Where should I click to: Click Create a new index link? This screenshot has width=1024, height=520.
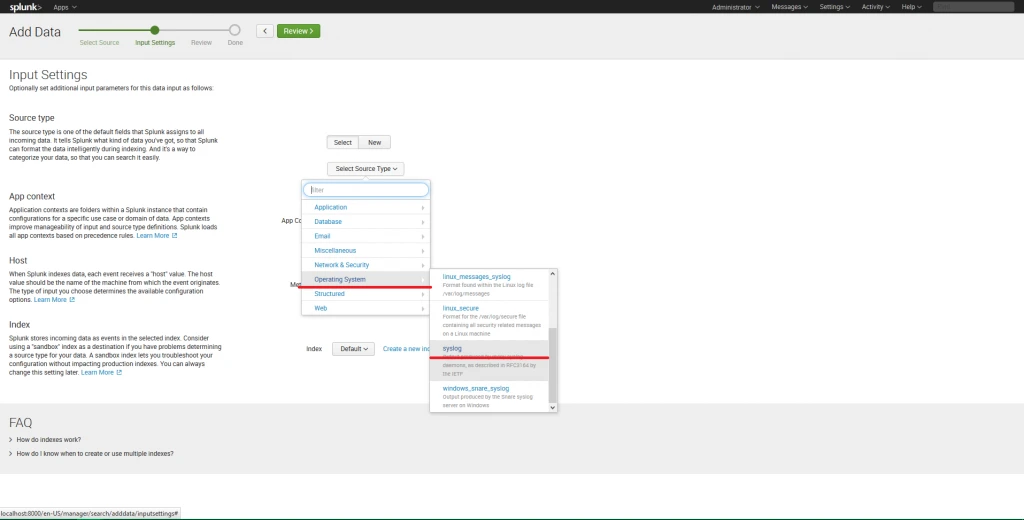(x=406, y=349)
